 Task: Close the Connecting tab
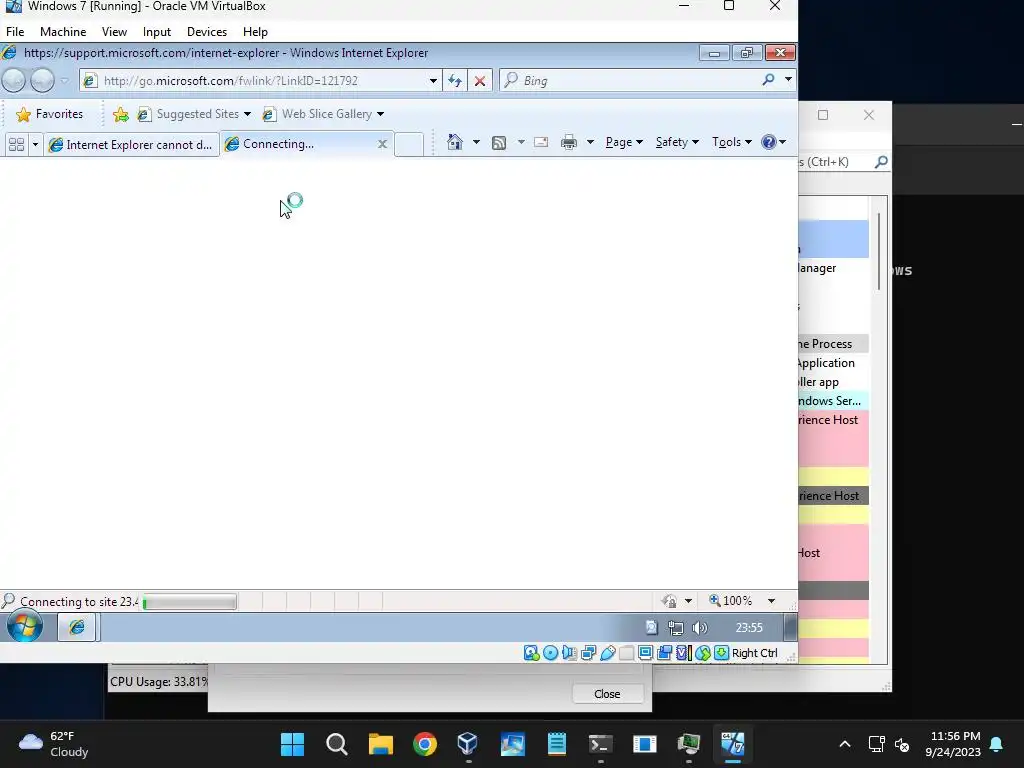(x=383, y=144)
